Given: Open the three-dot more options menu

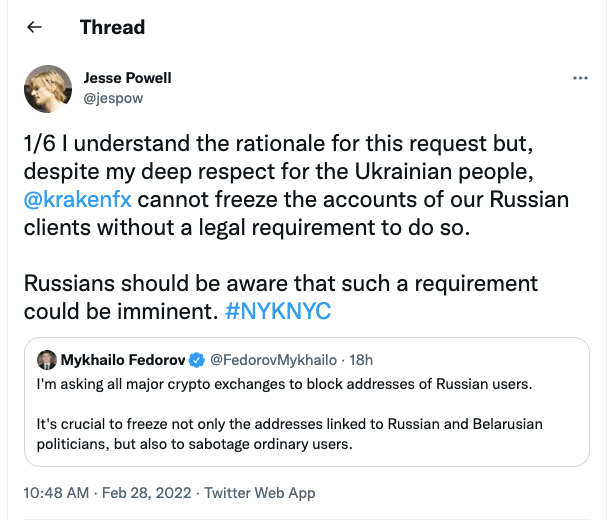Looking at the screenshot, I should tap(579, 77).
